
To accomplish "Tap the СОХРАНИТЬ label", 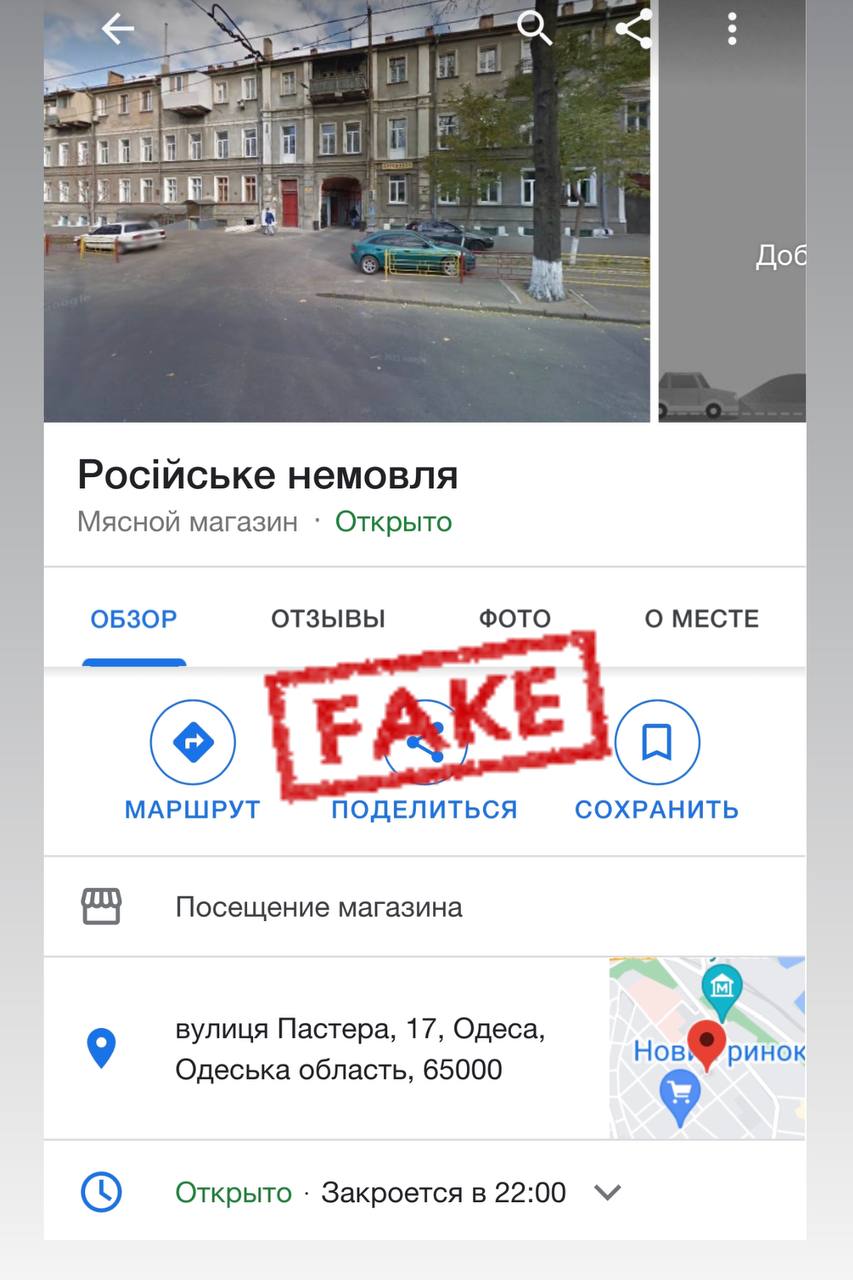I will click(657, 809).
